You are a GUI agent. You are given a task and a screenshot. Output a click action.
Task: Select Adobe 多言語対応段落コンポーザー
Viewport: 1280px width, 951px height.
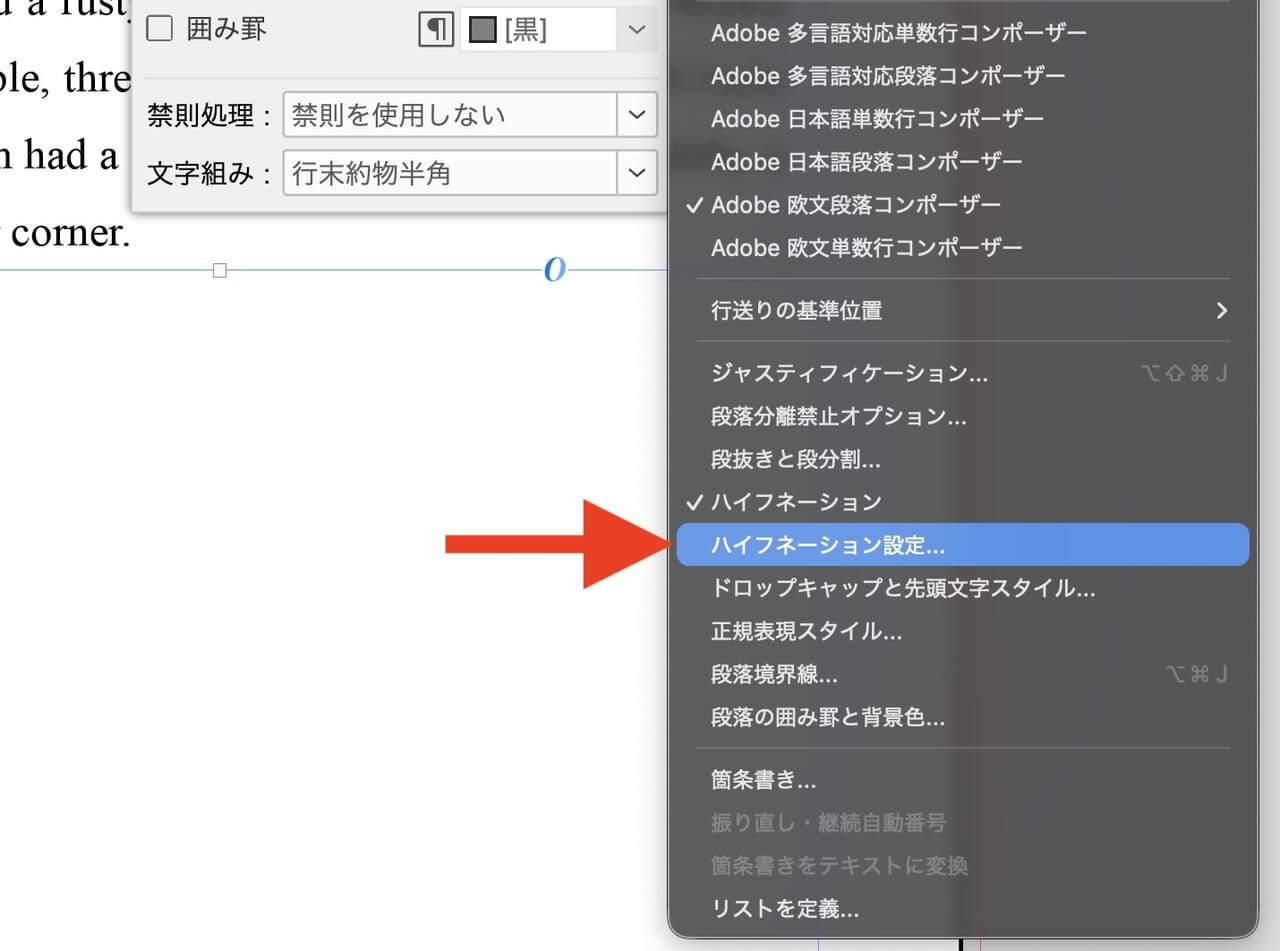963,76
